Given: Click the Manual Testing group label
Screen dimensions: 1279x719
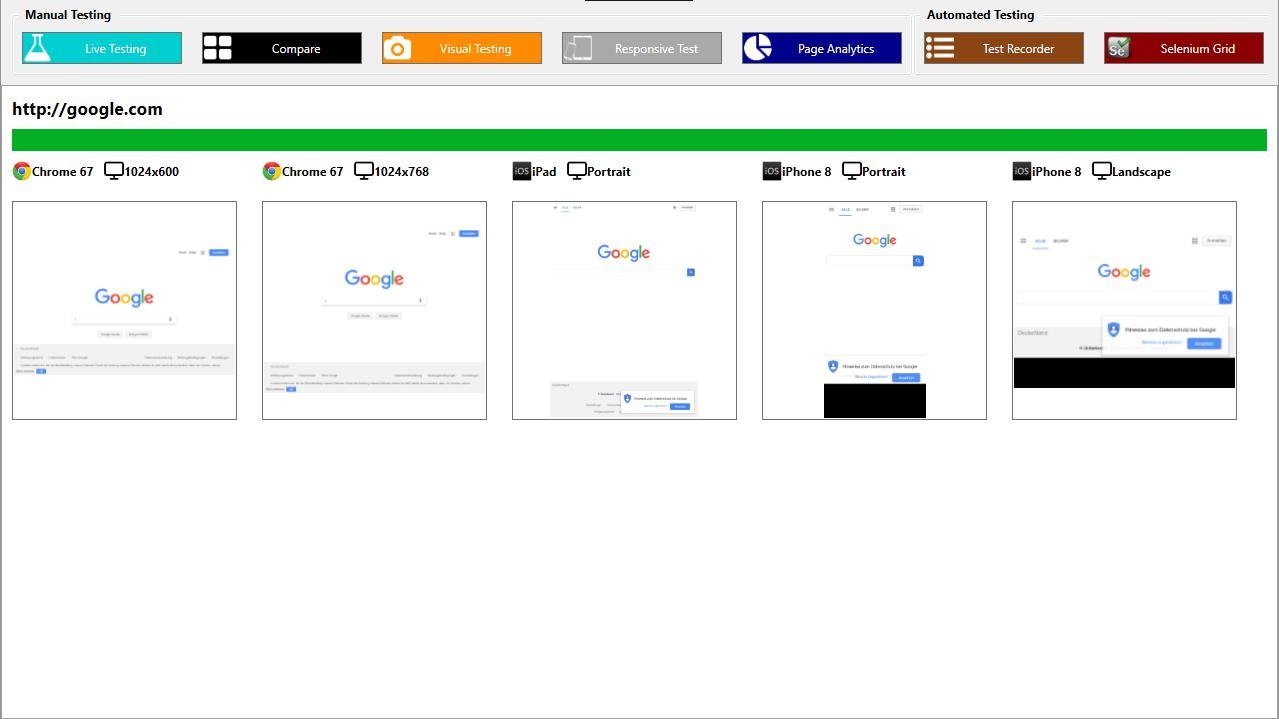Looking at the screenshot, I should tap(68, 15).
